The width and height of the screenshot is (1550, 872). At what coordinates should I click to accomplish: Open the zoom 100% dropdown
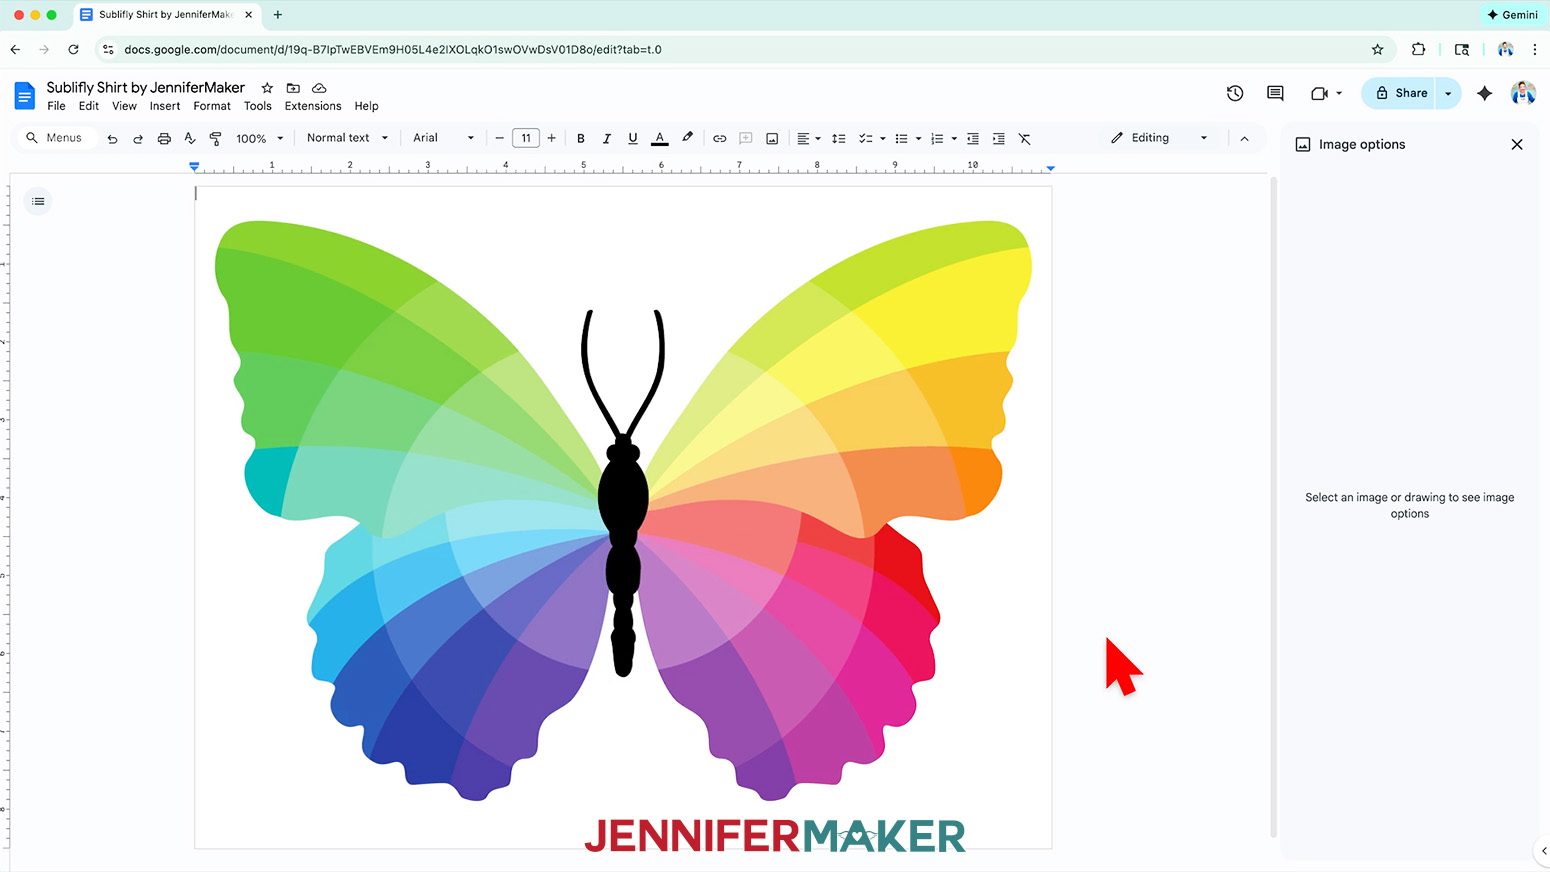click(x=260, y=139)
